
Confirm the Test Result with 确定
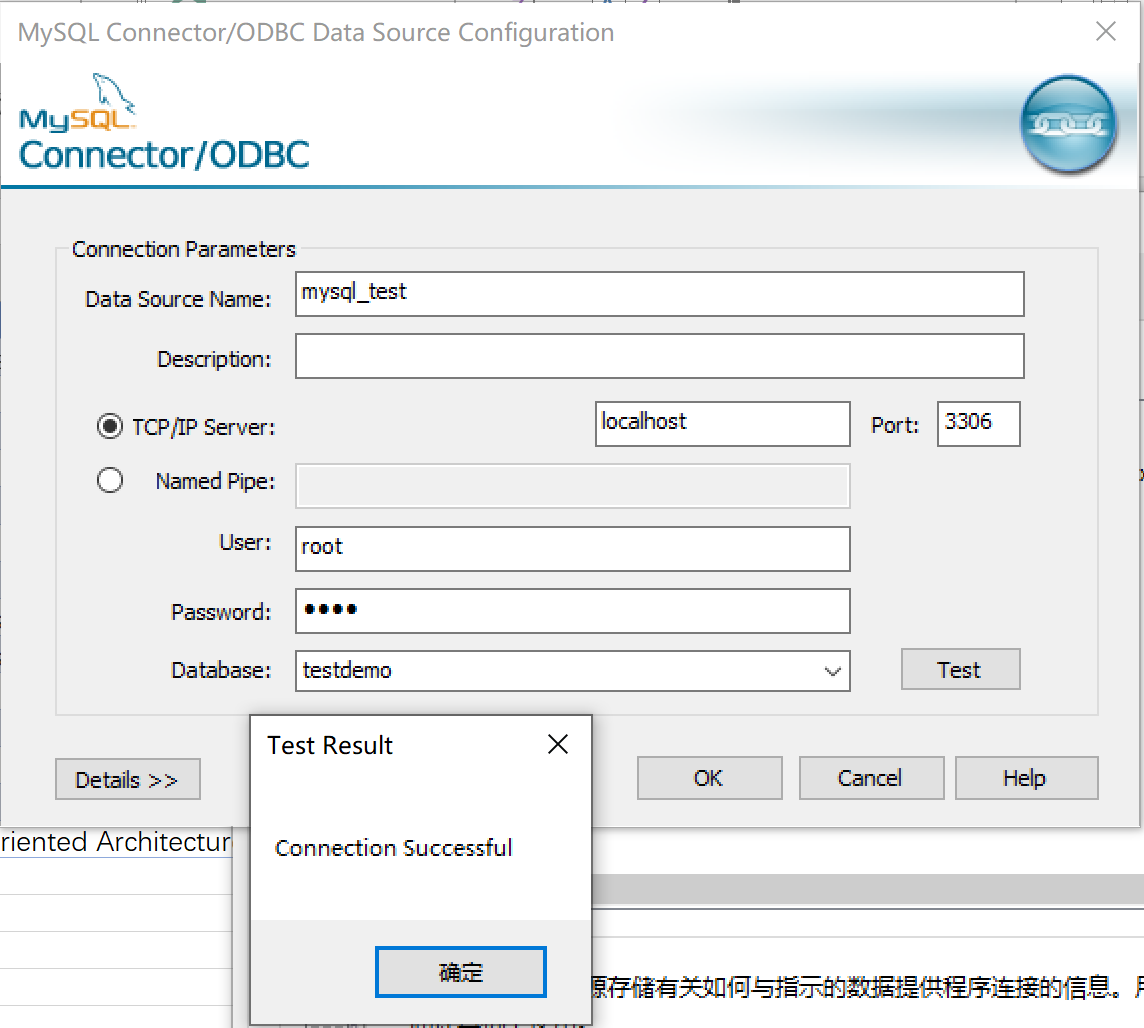(460, 972)
